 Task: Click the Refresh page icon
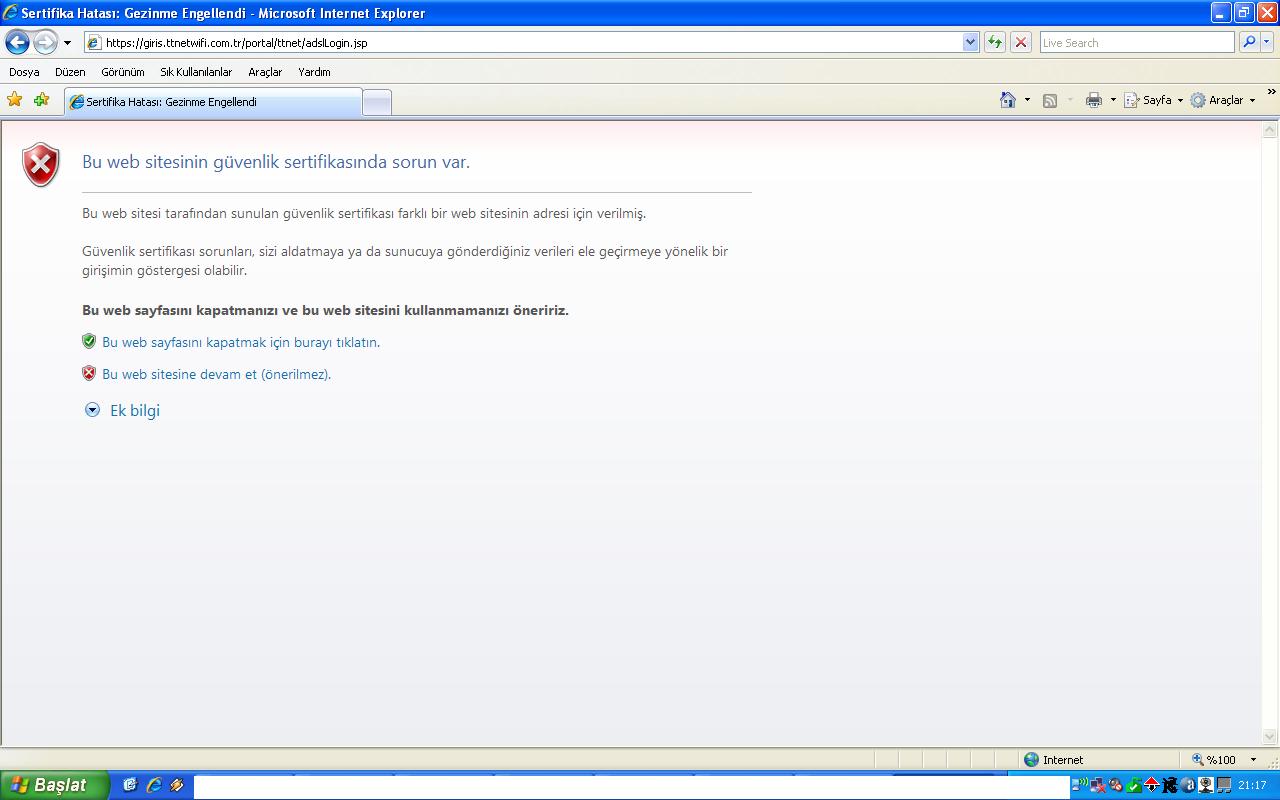[x=994, y=42]
